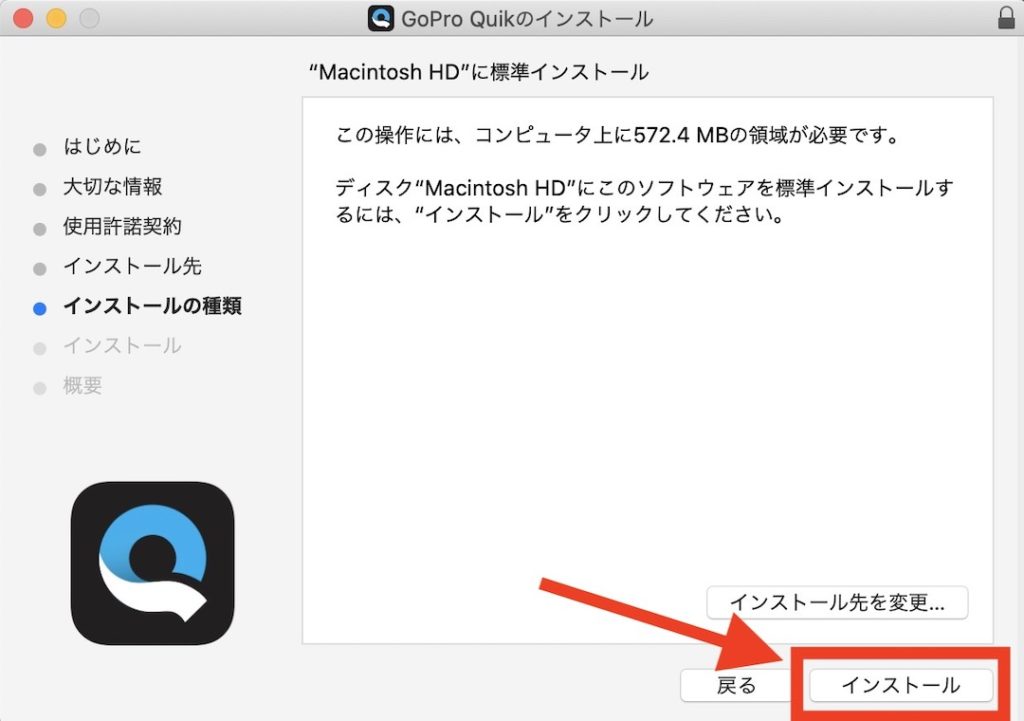Open インストール先を変更 dialog
The height and width of the screenshot is (721, 1024).
coord(837,603)
